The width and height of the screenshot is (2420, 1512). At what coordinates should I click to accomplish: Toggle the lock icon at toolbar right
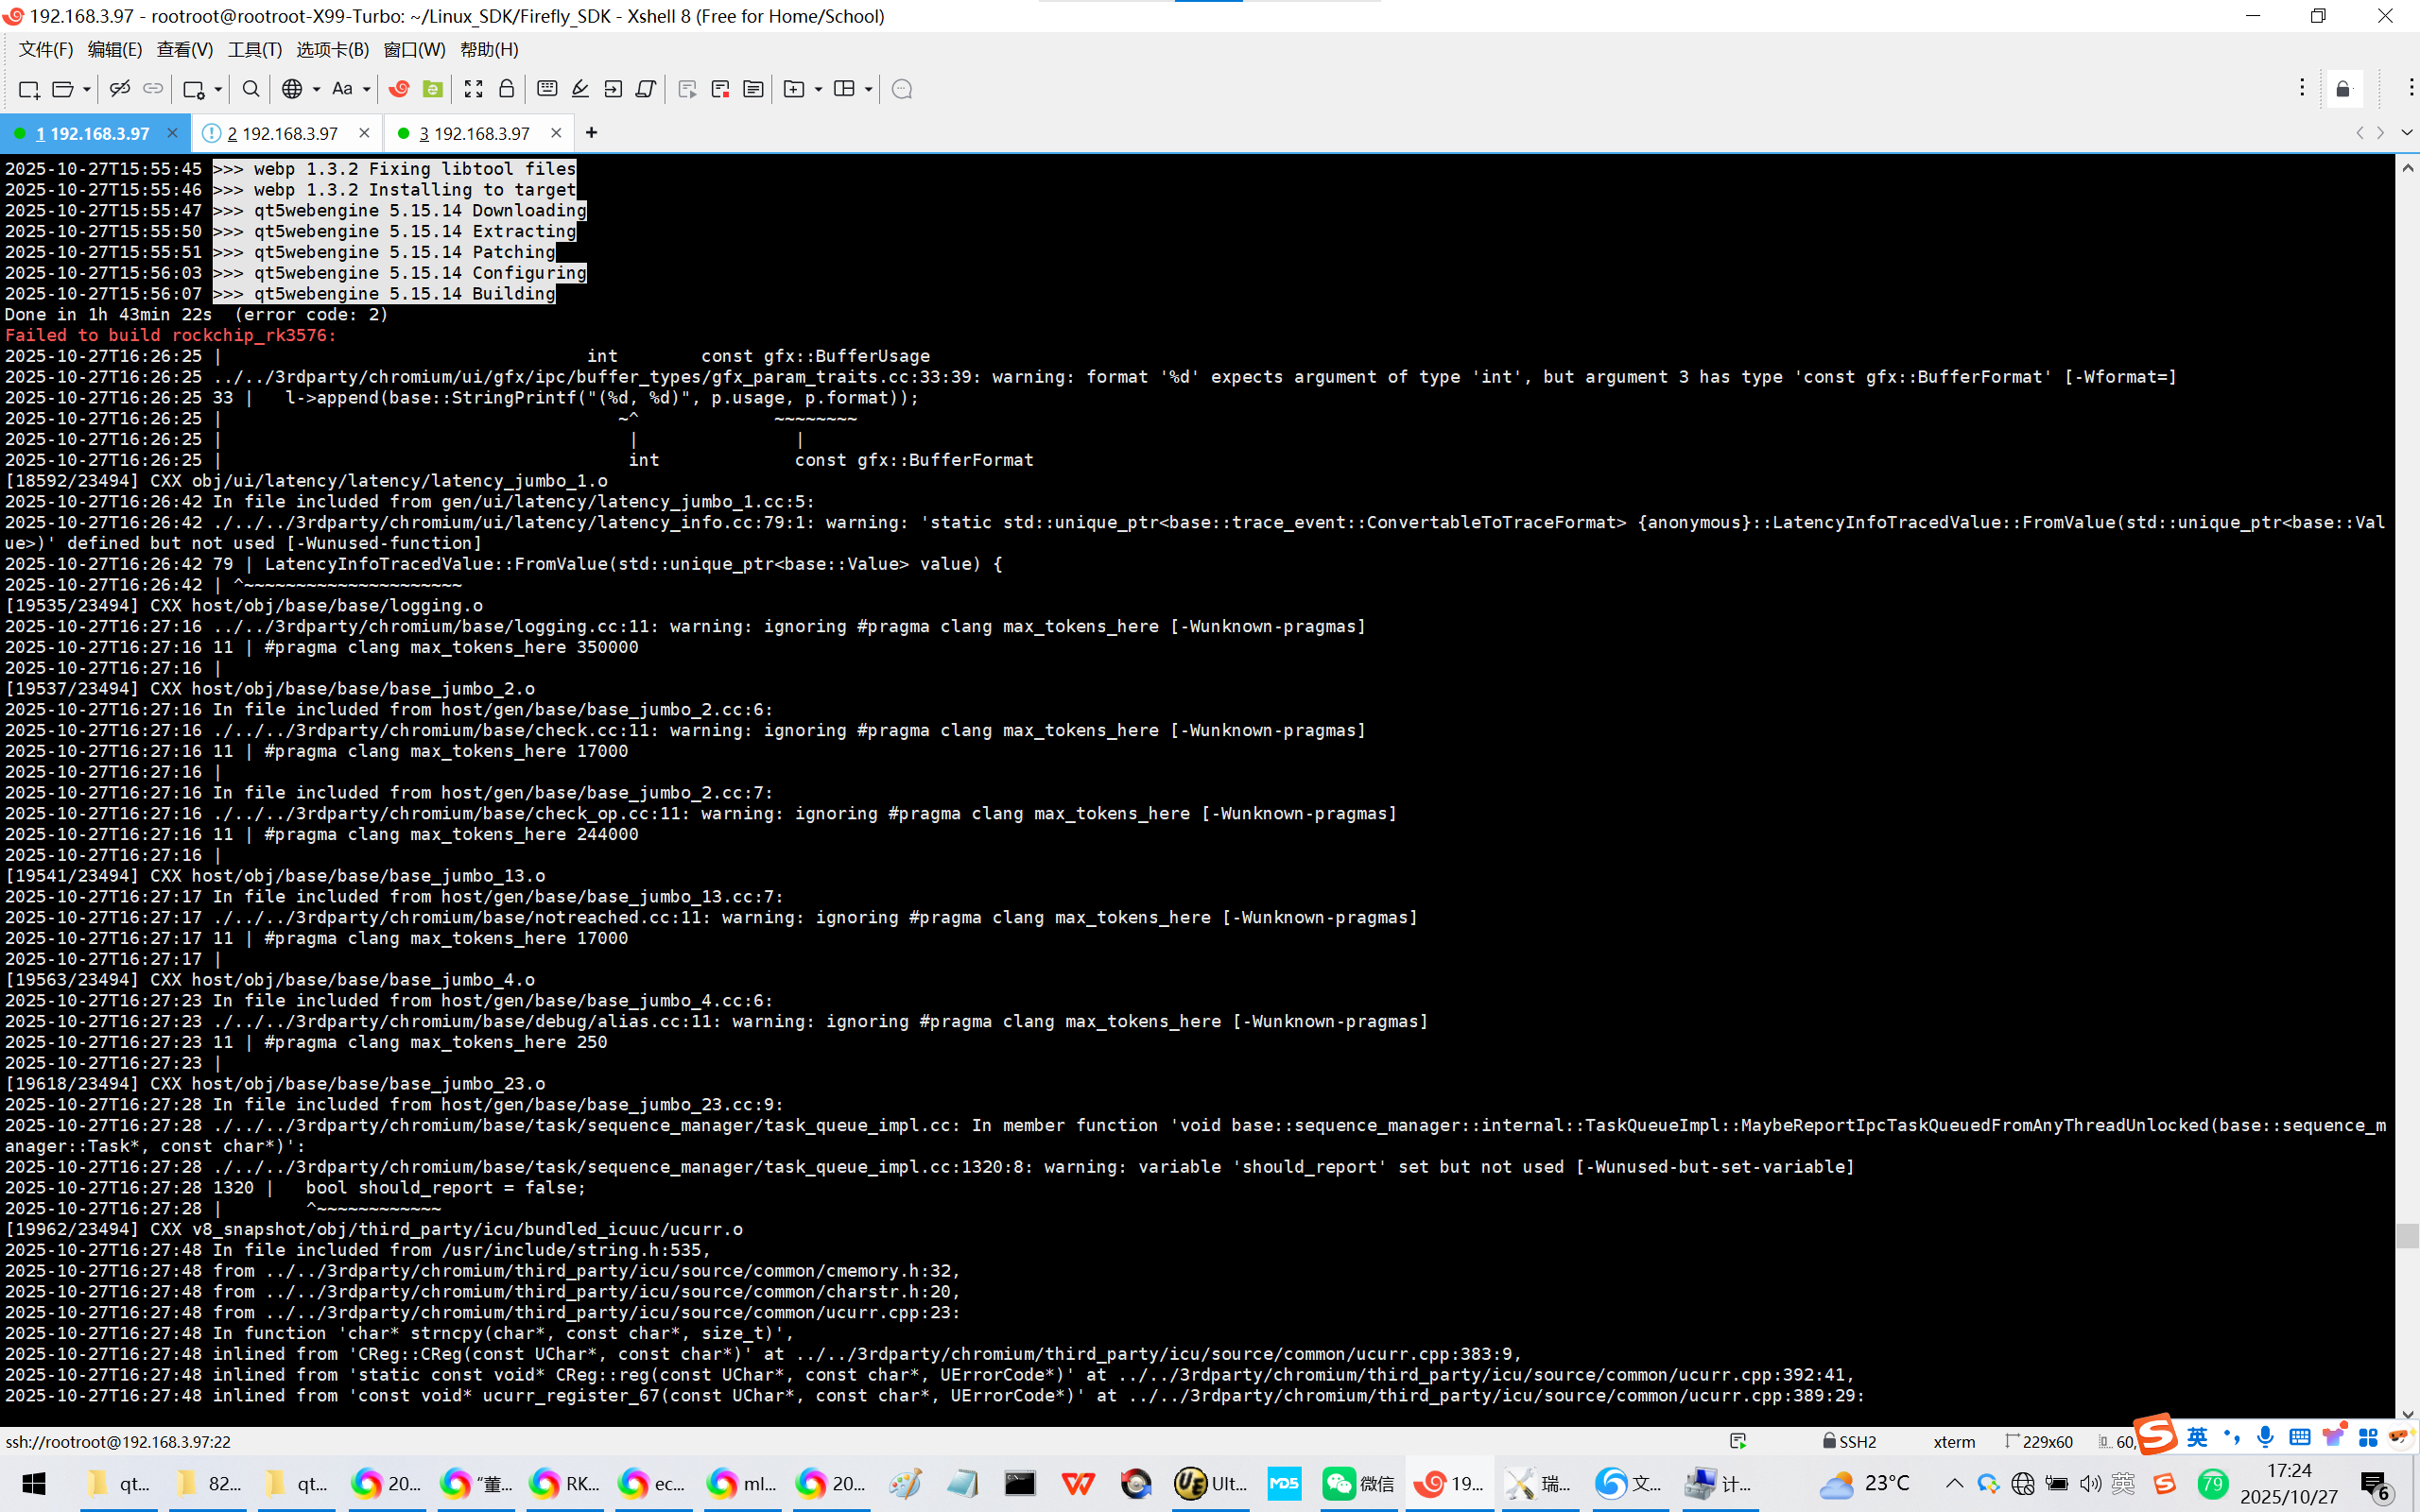pyautogui.click(x=2343, y=90)
